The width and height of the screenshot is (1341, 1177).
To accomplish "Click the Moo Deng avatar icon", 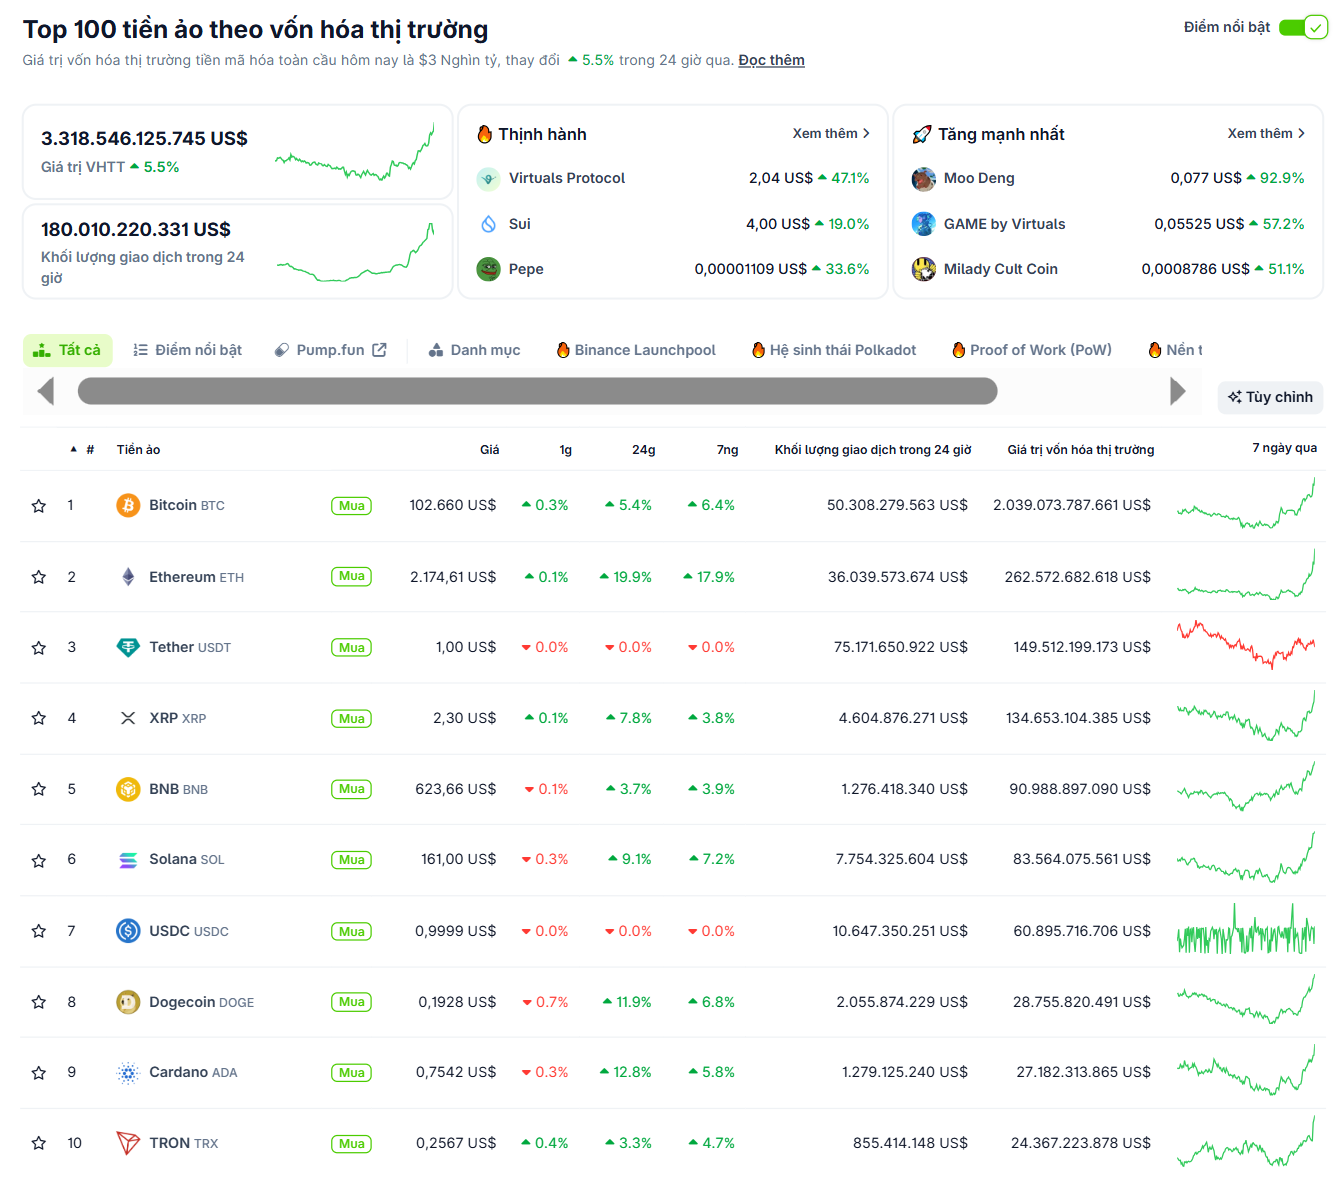I will [924, 179].
